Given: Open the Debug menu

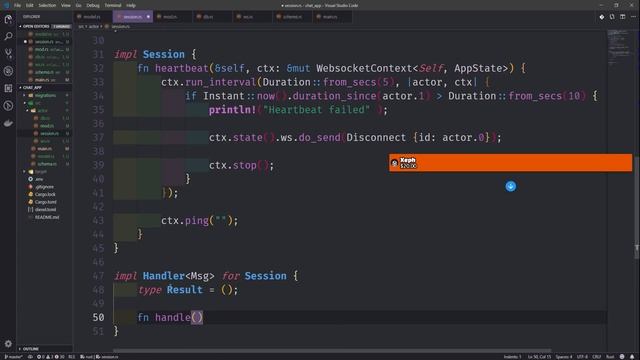Looking at the screenshot, I should coord(93,5).
